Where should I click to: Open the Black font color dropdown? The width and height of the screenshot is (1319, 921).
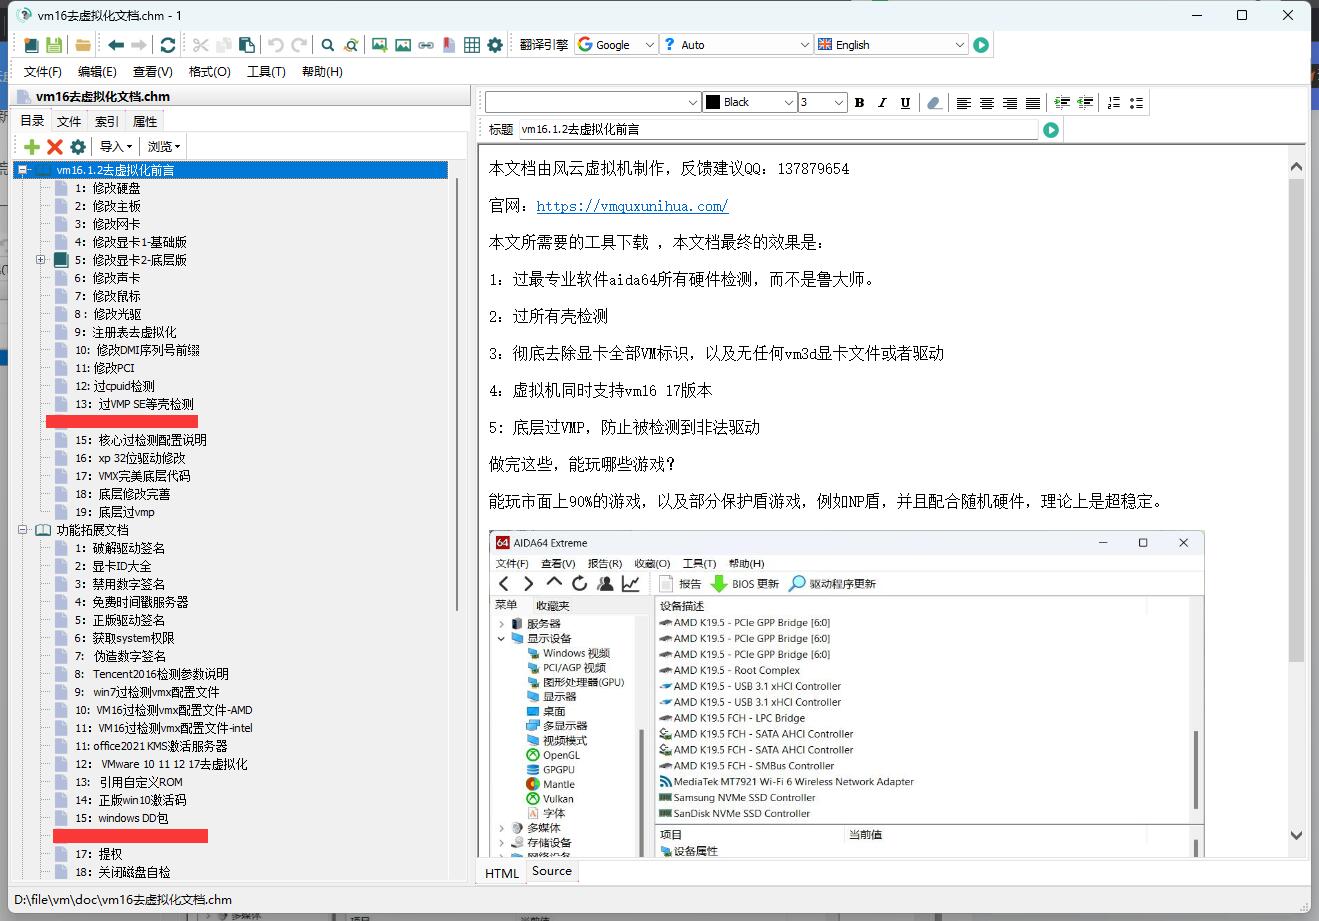click(x=750, y=102)
